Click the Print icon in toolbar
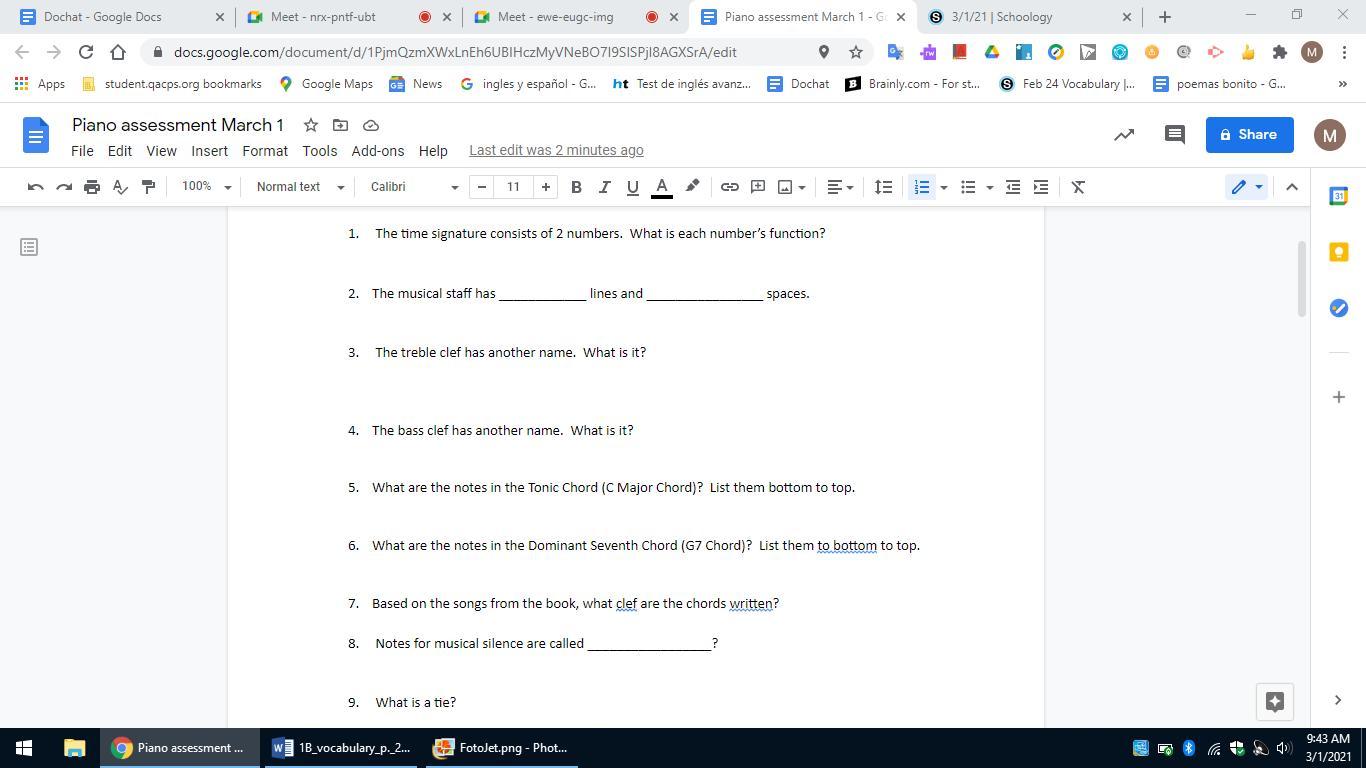This screenshot has width=1366, height=768. (x=92, y=187)
